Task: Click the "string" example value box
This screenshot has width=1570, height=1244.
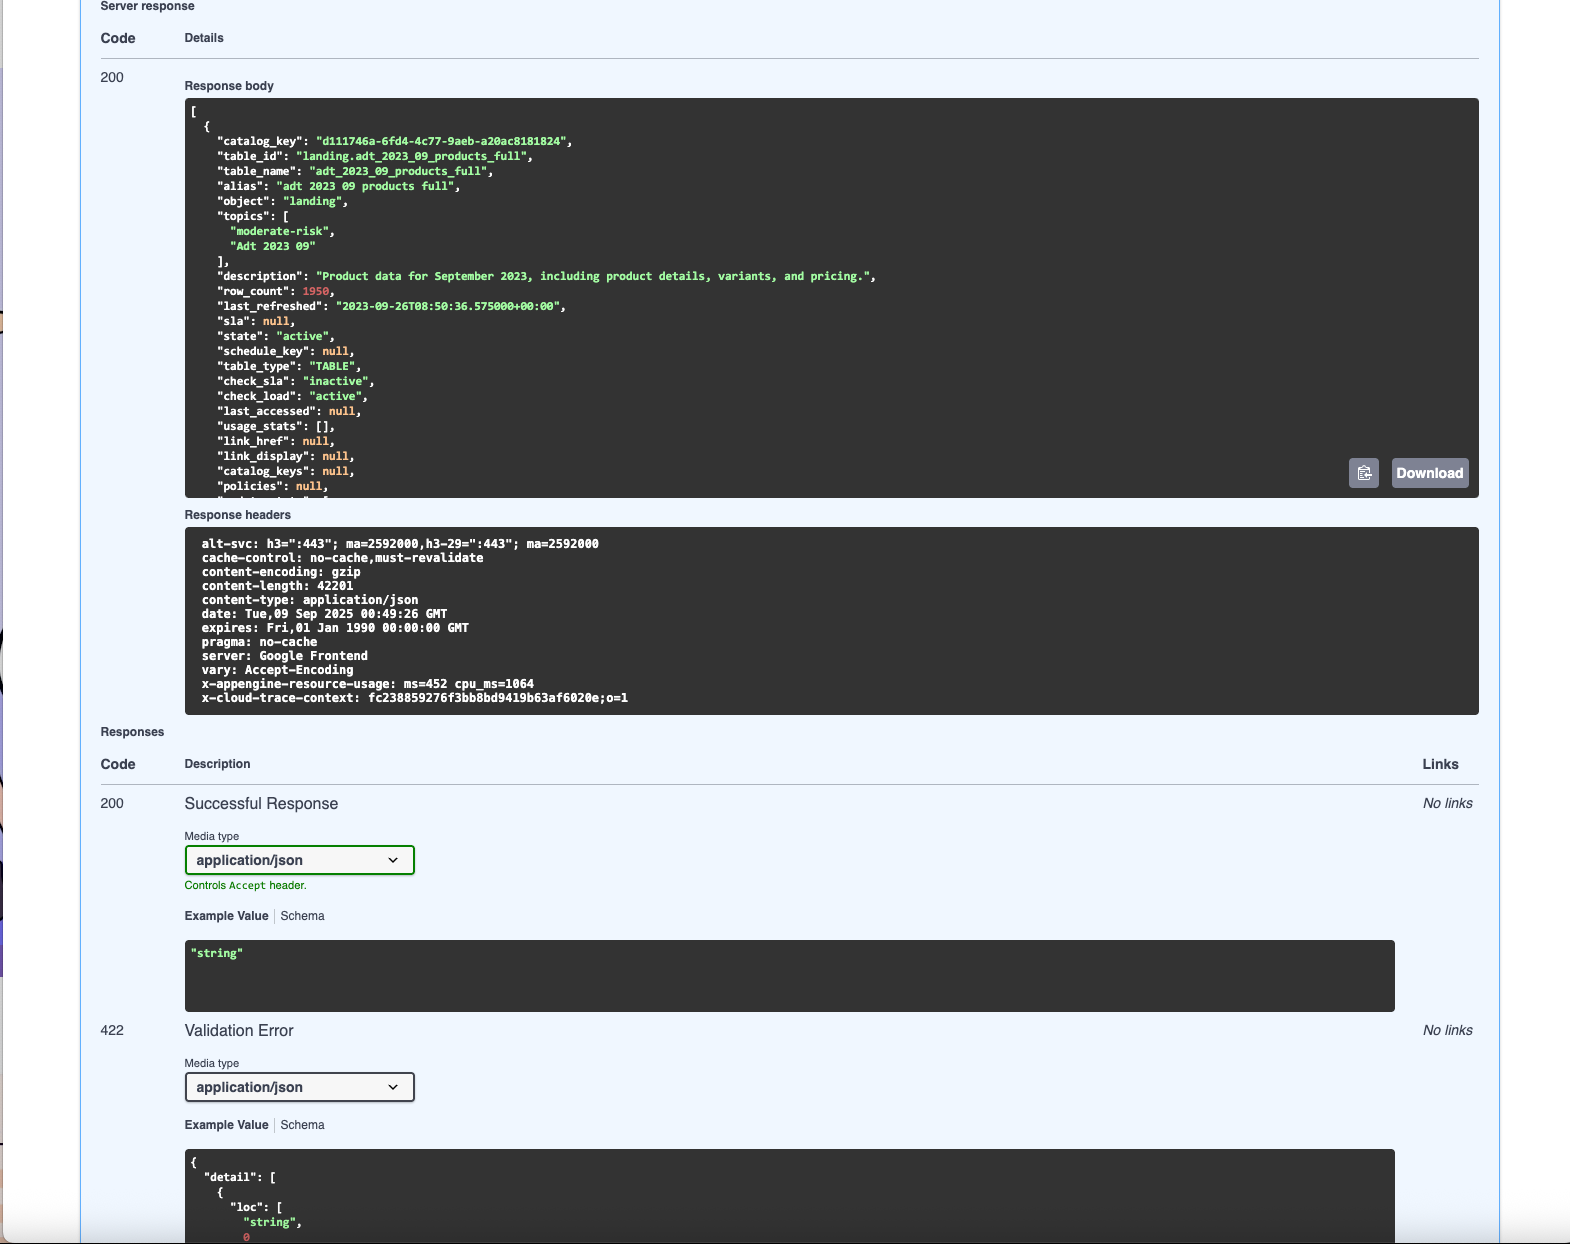Action: [x=789, y=975]
